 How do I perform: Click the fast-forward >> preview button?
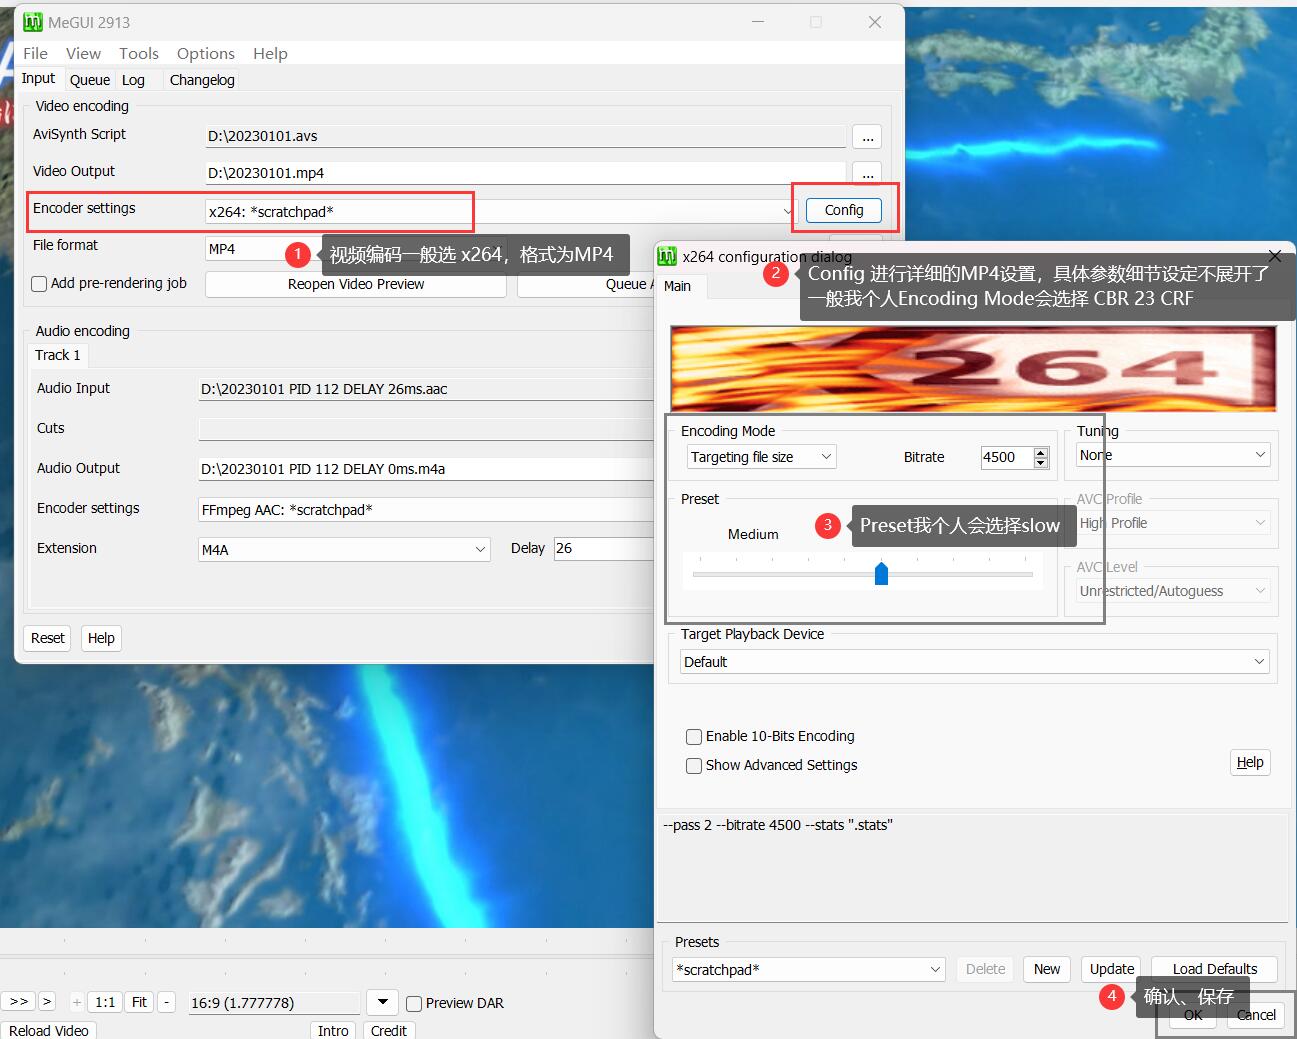click(19, 1001)
